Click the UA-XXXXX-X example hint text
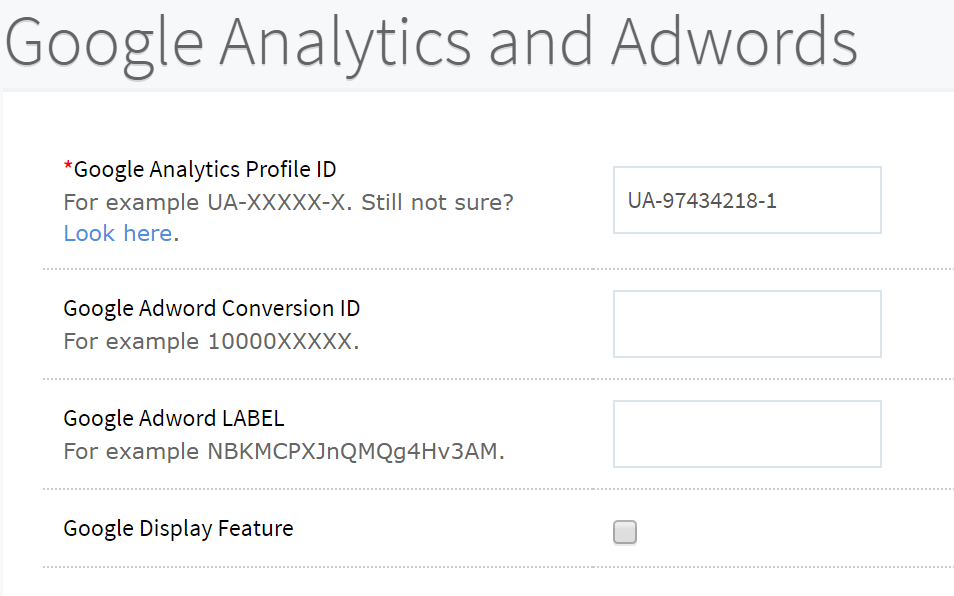The height and width of the screenshot is (596, 954). point(280,202)
